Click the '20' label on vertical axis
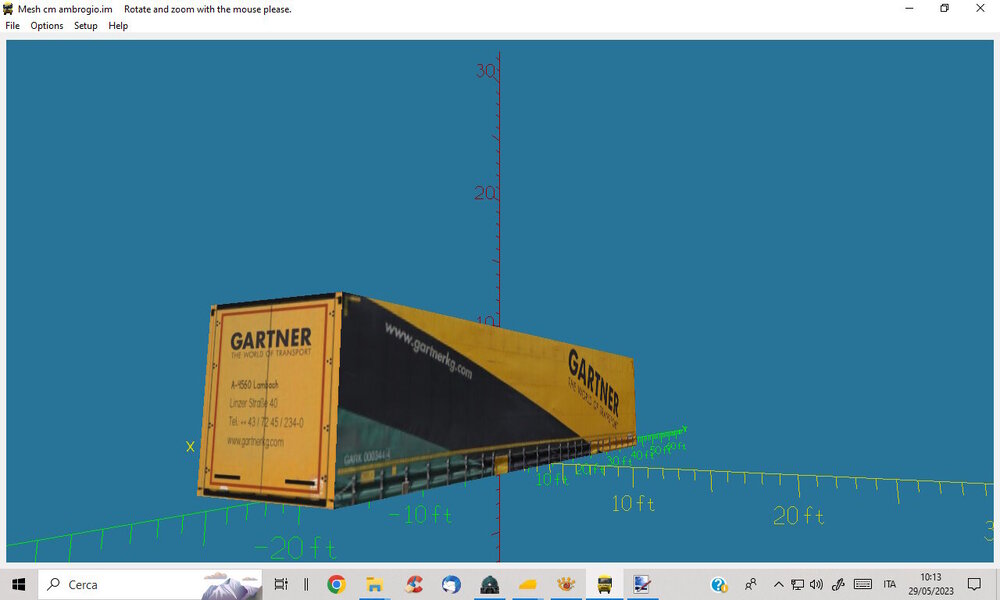This screenshot has height=600, width=1000. point(484,193)
